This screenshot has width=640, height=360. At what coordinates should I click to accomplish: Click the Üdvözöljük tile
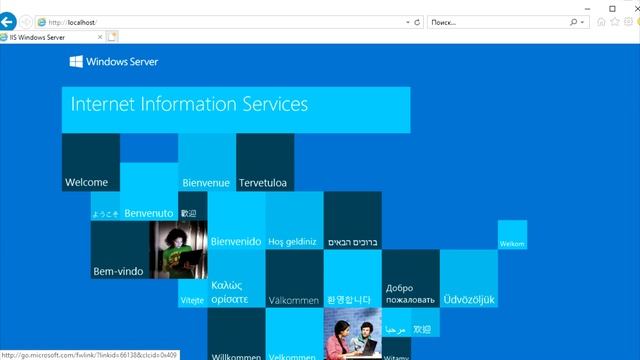coord(469,279)
